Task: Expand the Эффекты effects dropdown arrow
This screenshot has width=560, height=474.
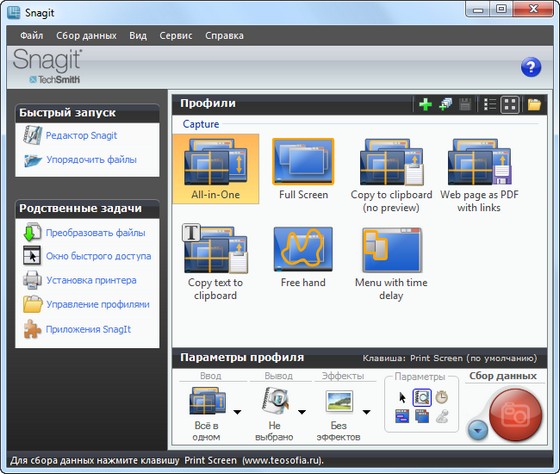Action: click(x=366, y=412)
